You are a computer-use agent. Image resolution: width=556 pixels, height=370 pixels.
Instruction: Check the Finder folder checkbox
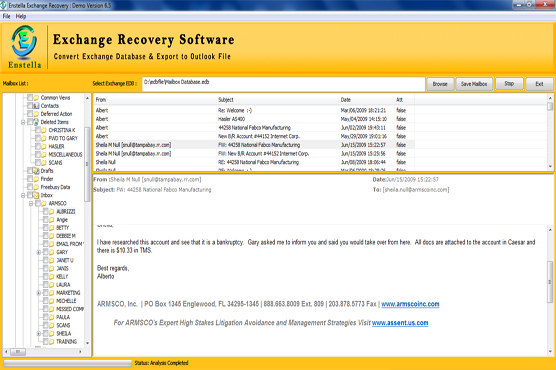click(30, 179)
